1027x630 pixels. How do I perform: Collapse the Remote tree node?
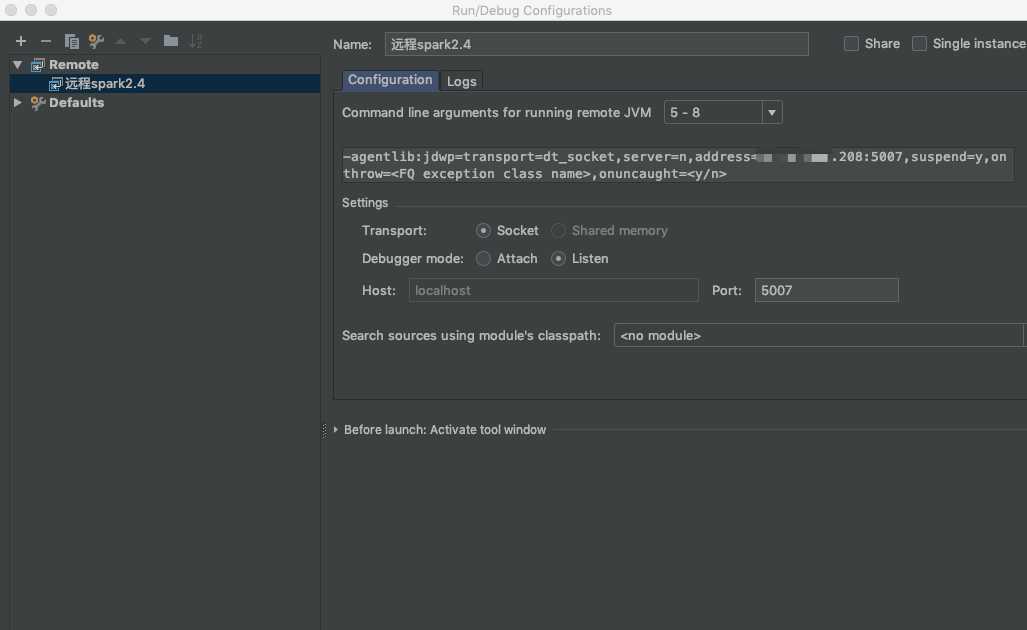(18, 65)
